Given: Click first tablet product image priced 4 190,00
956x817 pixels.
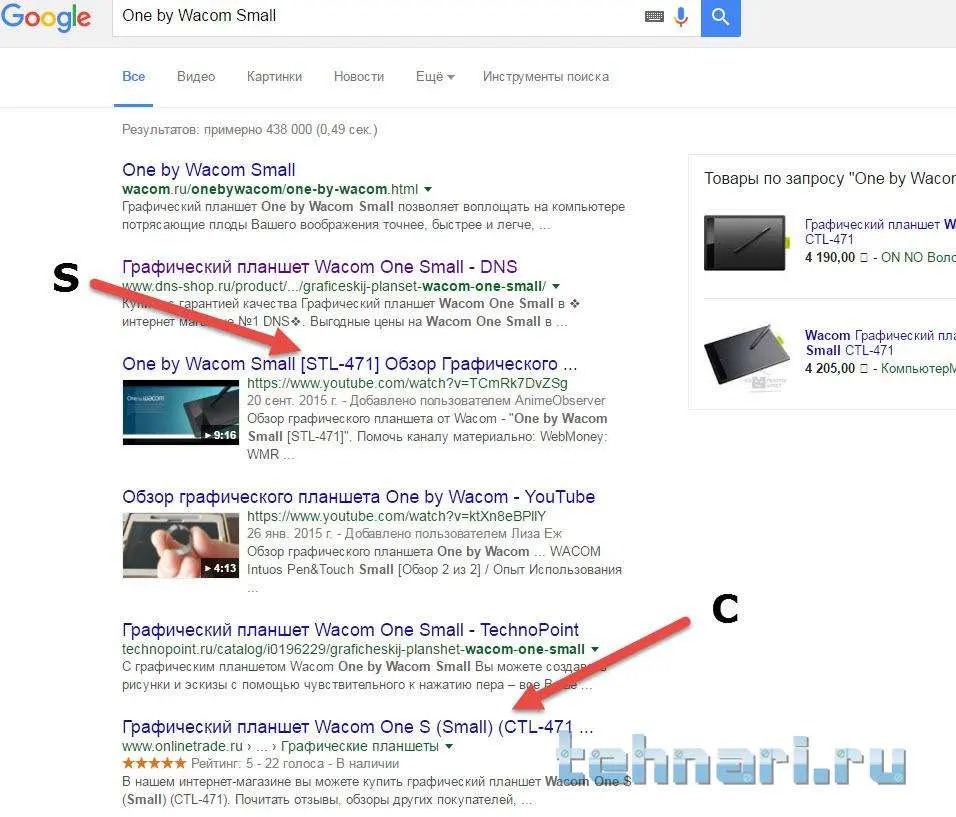Looking at the screenshot, I should point(745,242).
